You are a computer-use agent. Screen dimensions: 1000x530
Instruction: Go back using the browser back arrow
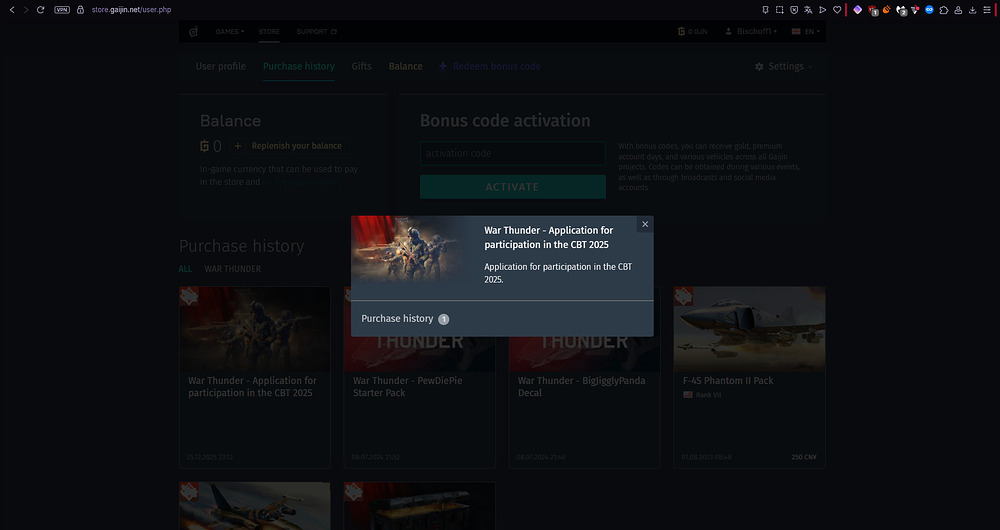click(10, 9)
